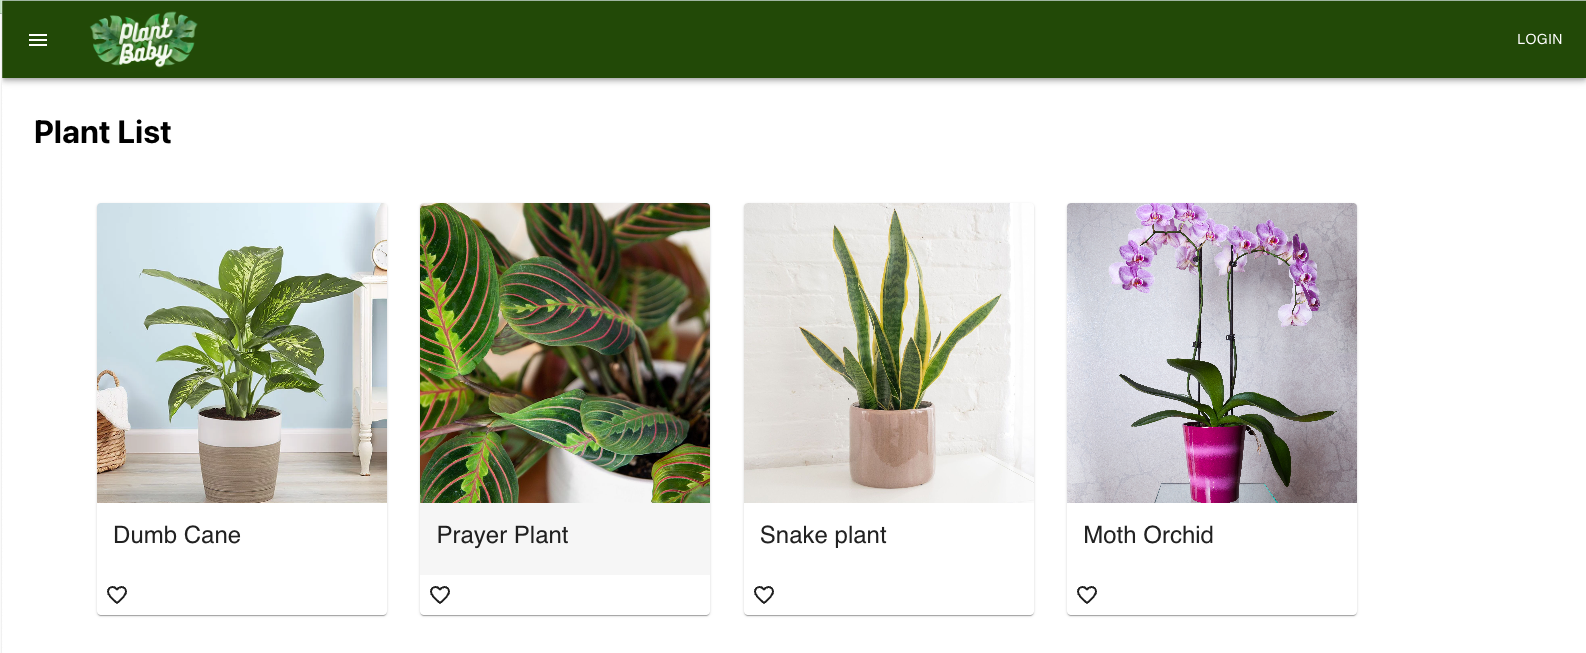Click the heart under Moth Orchid

(1087, 594)
